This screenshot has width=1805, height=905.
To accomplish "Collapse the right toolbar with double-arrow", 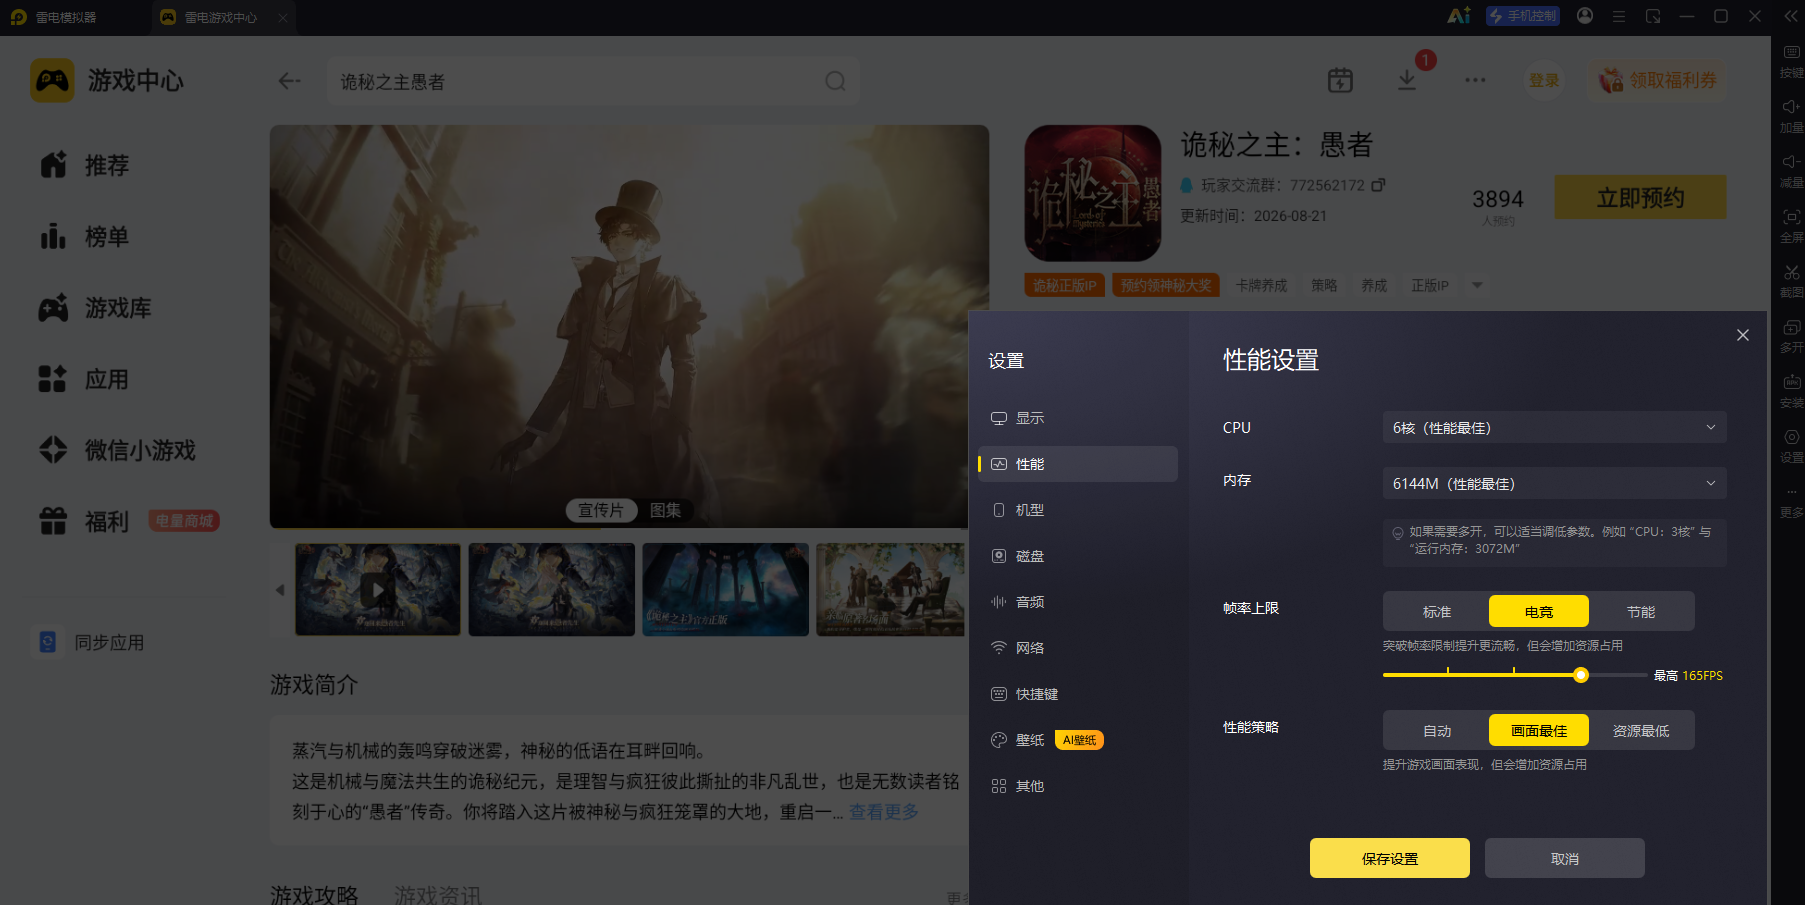I will tap(1791, 16).
